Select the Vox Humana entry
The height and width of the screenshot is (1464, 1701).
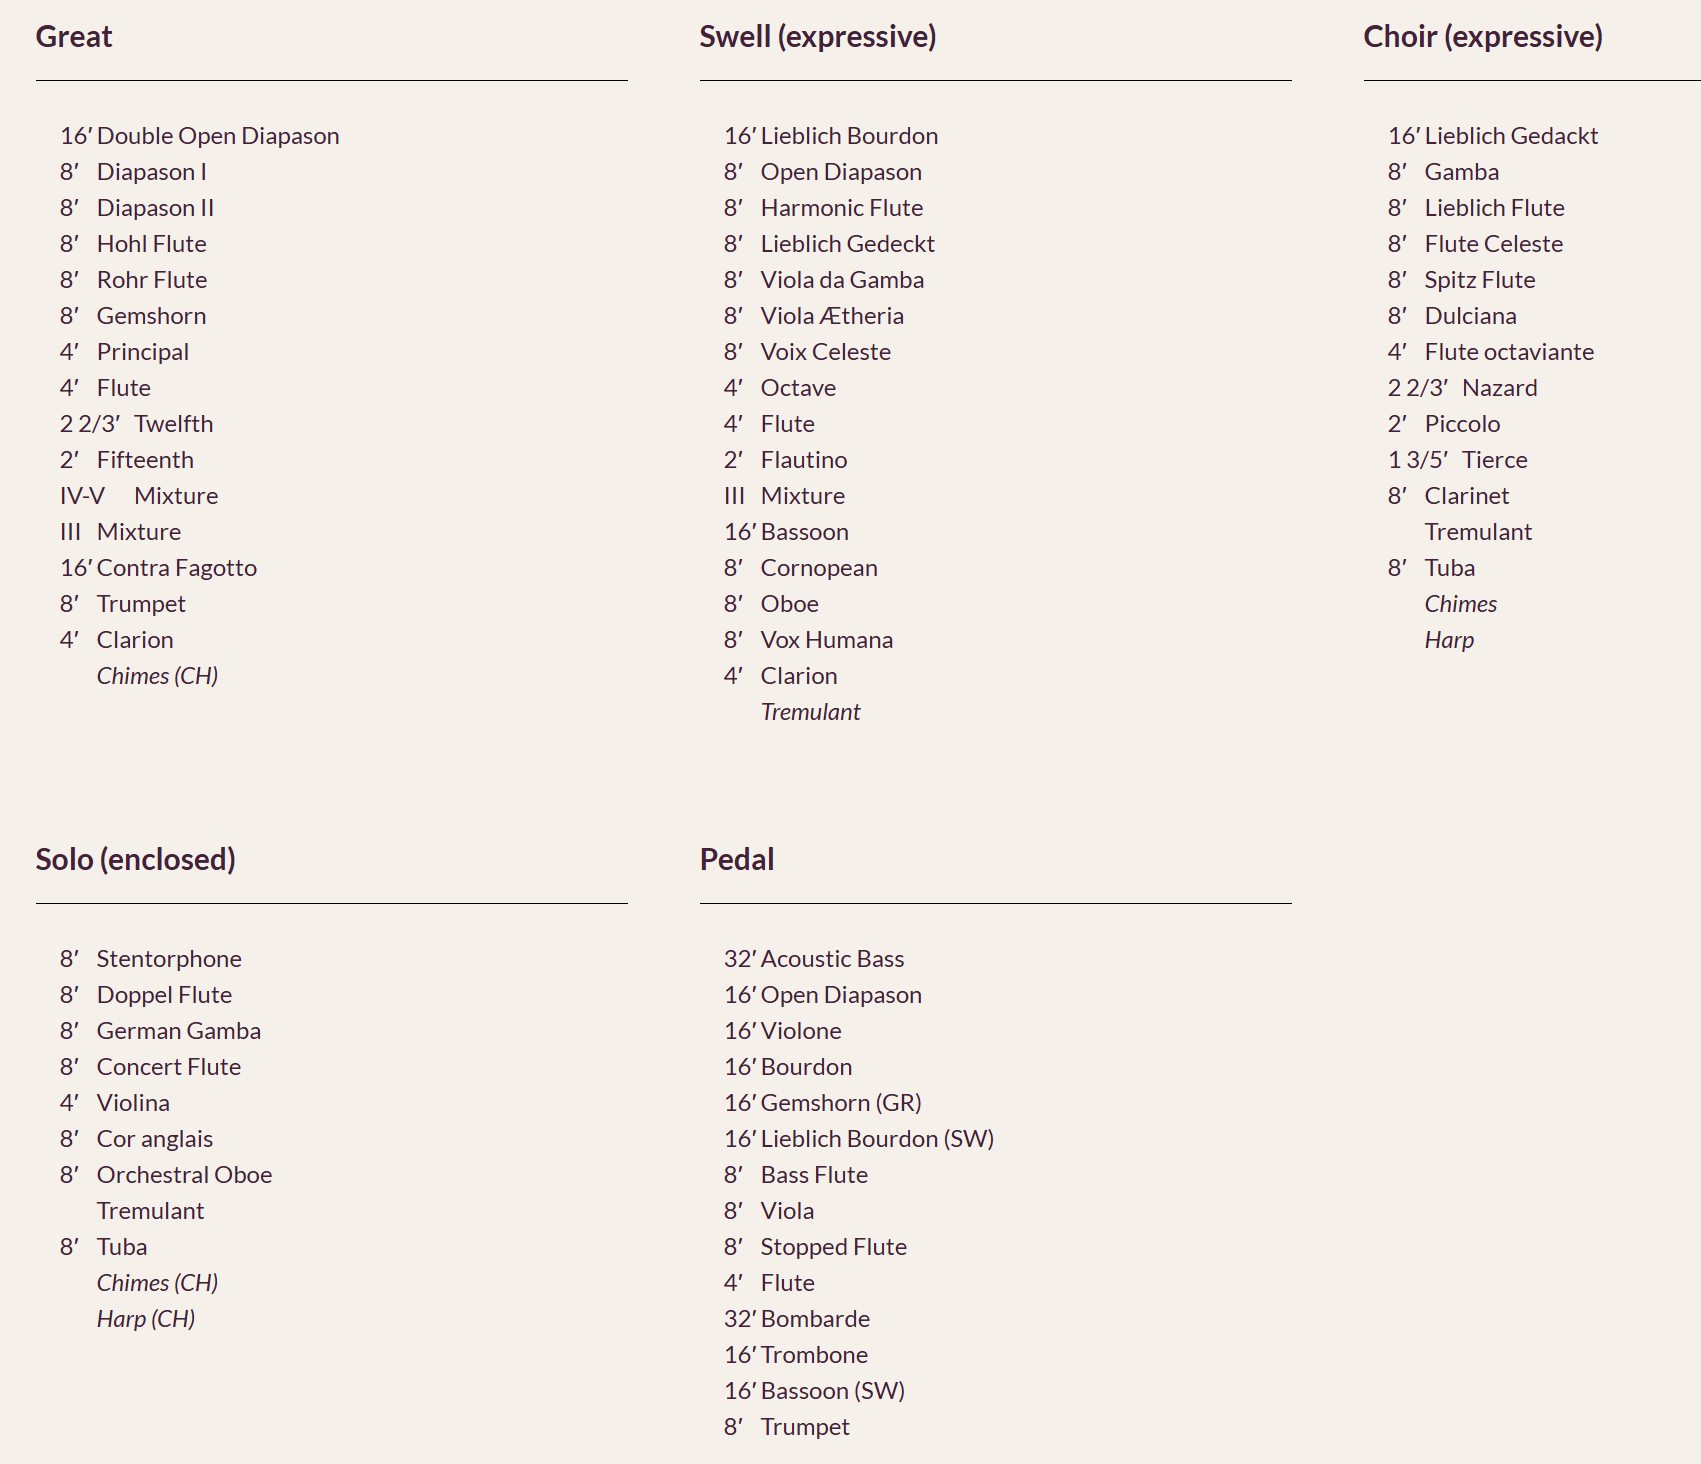tap(826, 640)
